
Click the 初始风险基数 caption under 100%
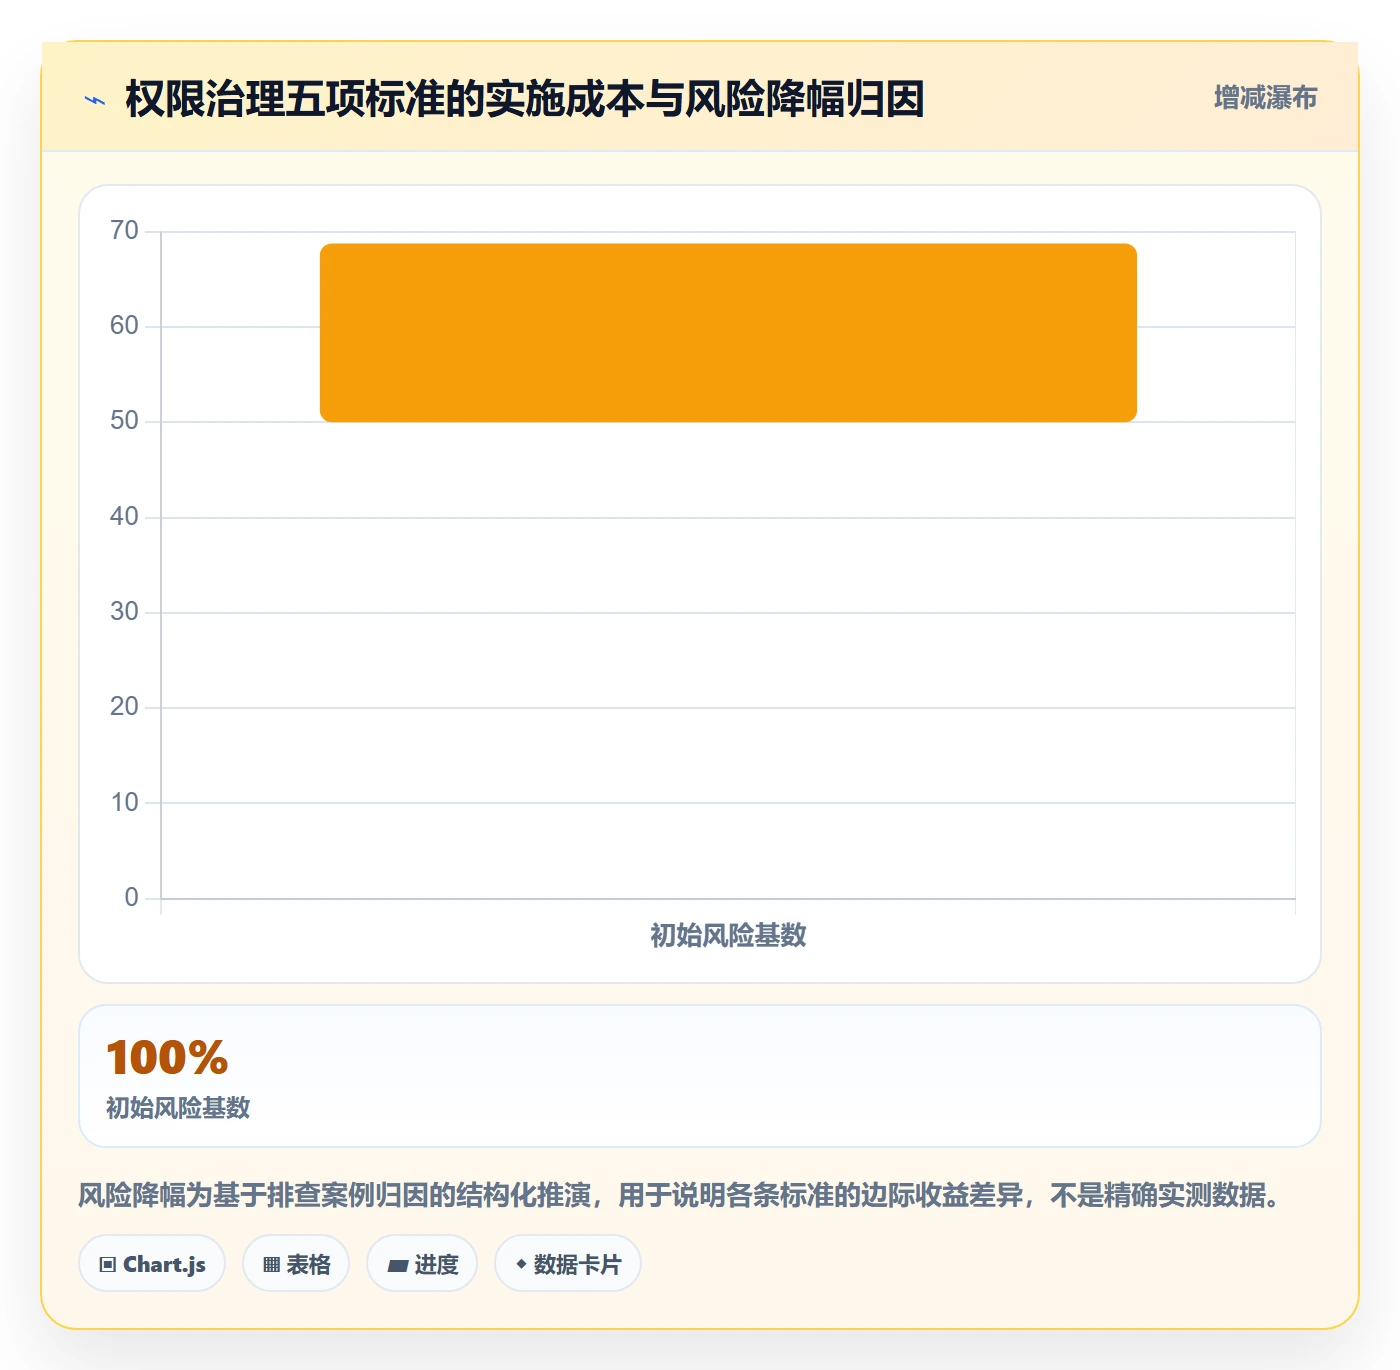pos(178,1108)
